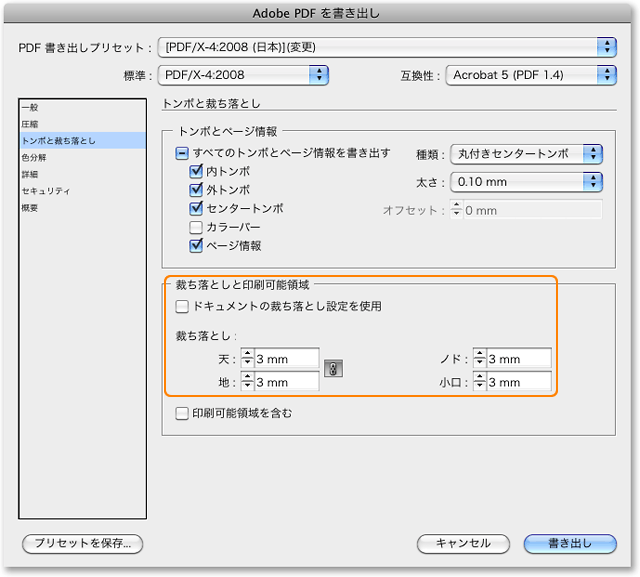Image resolution: width=640 pixels, height=577 pixels.
Task: Open the 互換性 Acrobat 5 dropdown
Action: [x=531, y=74]
